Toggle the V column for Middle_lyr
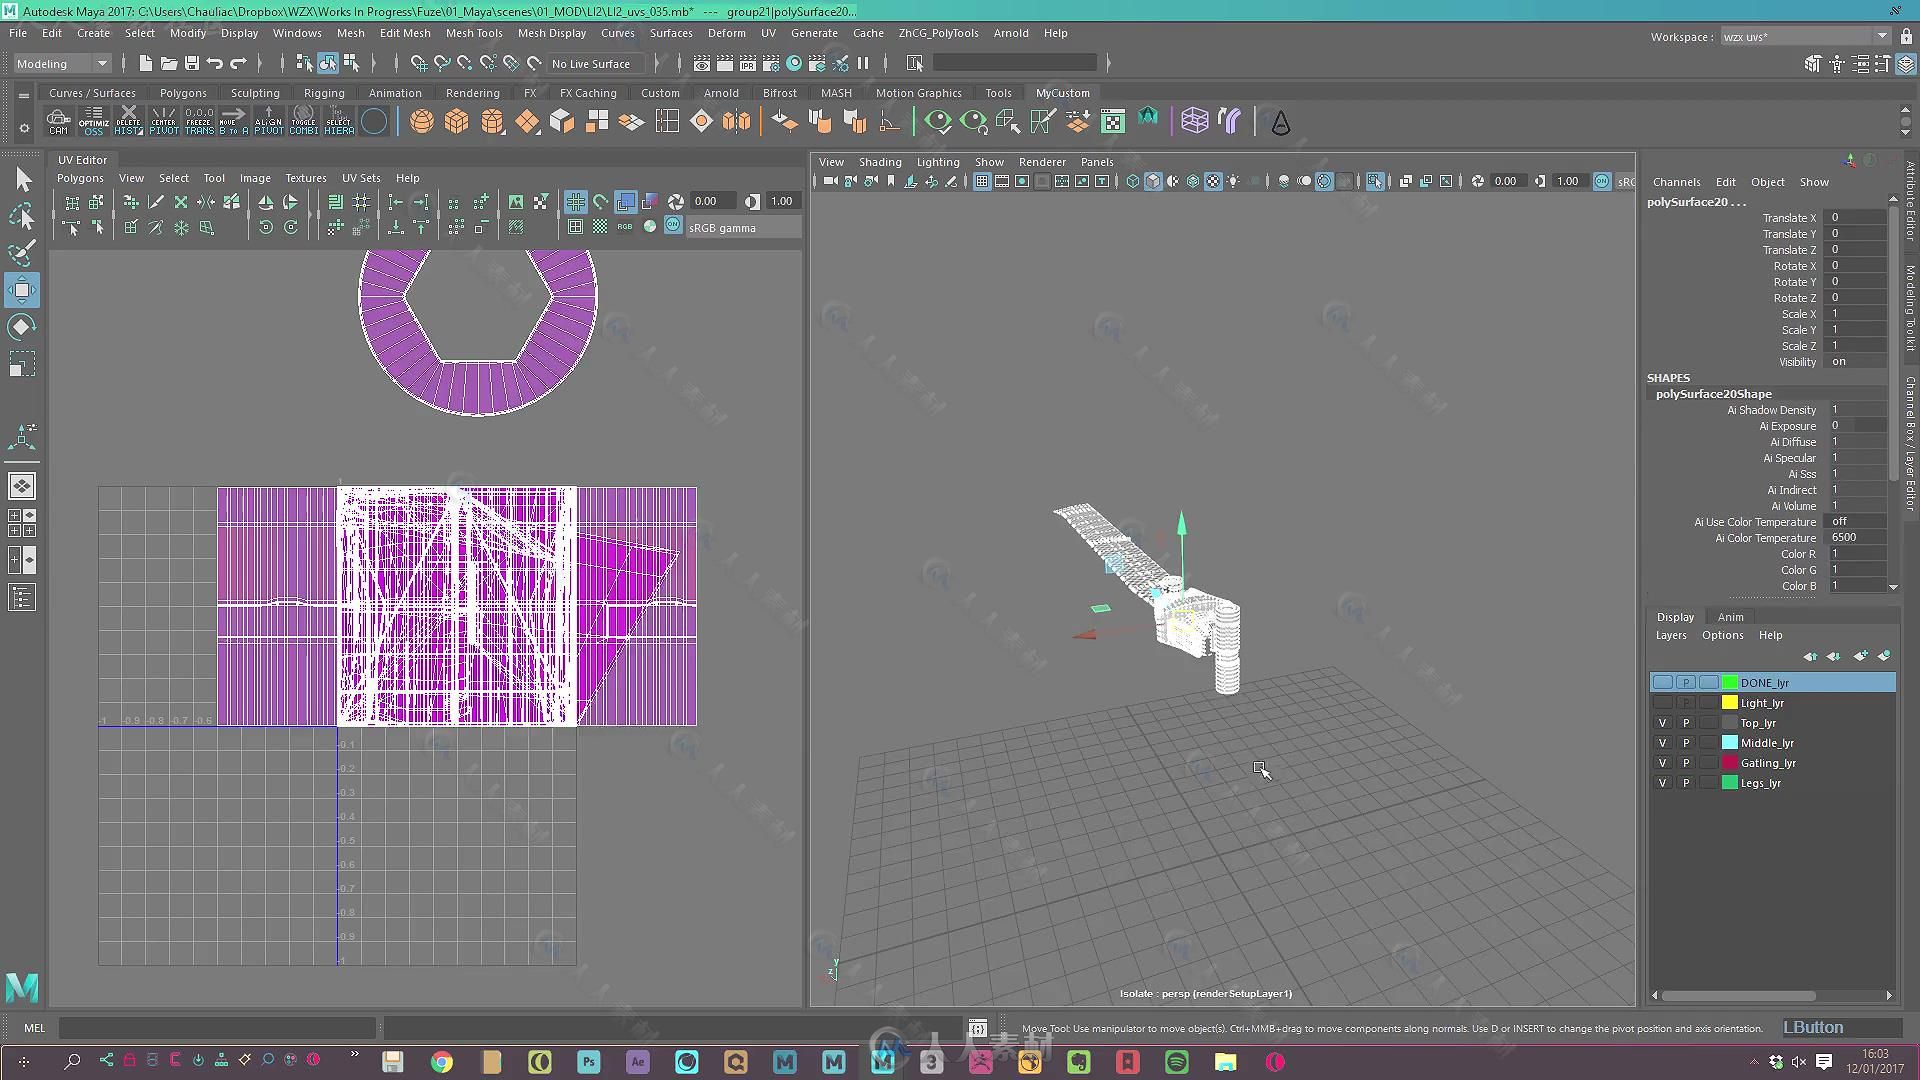Image resolution: width=1920 pixels, height=1080 pixels. (x=1662, y=742)
